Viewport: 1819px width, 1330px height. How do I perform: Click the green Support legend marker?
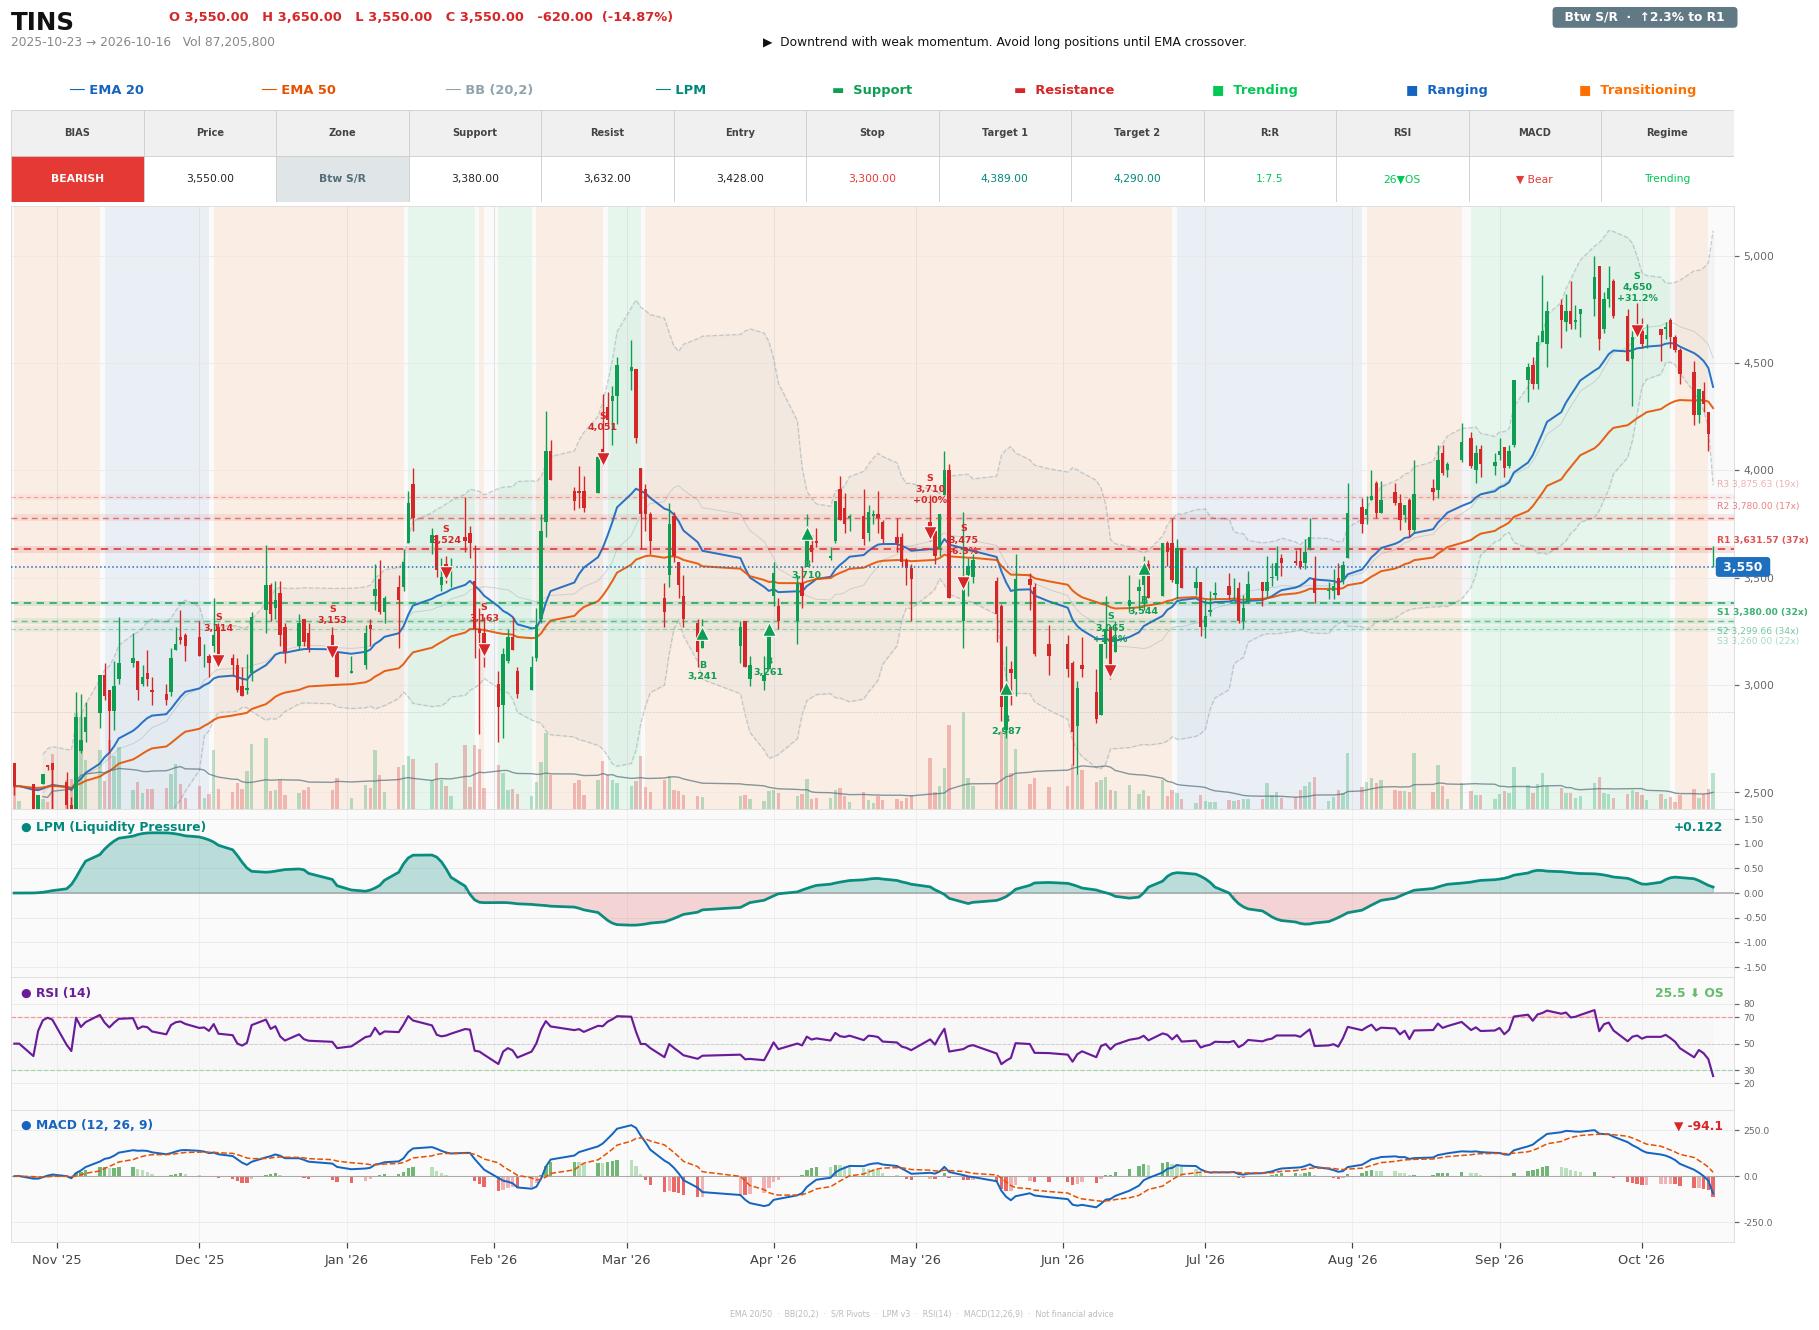click(838, 90)
